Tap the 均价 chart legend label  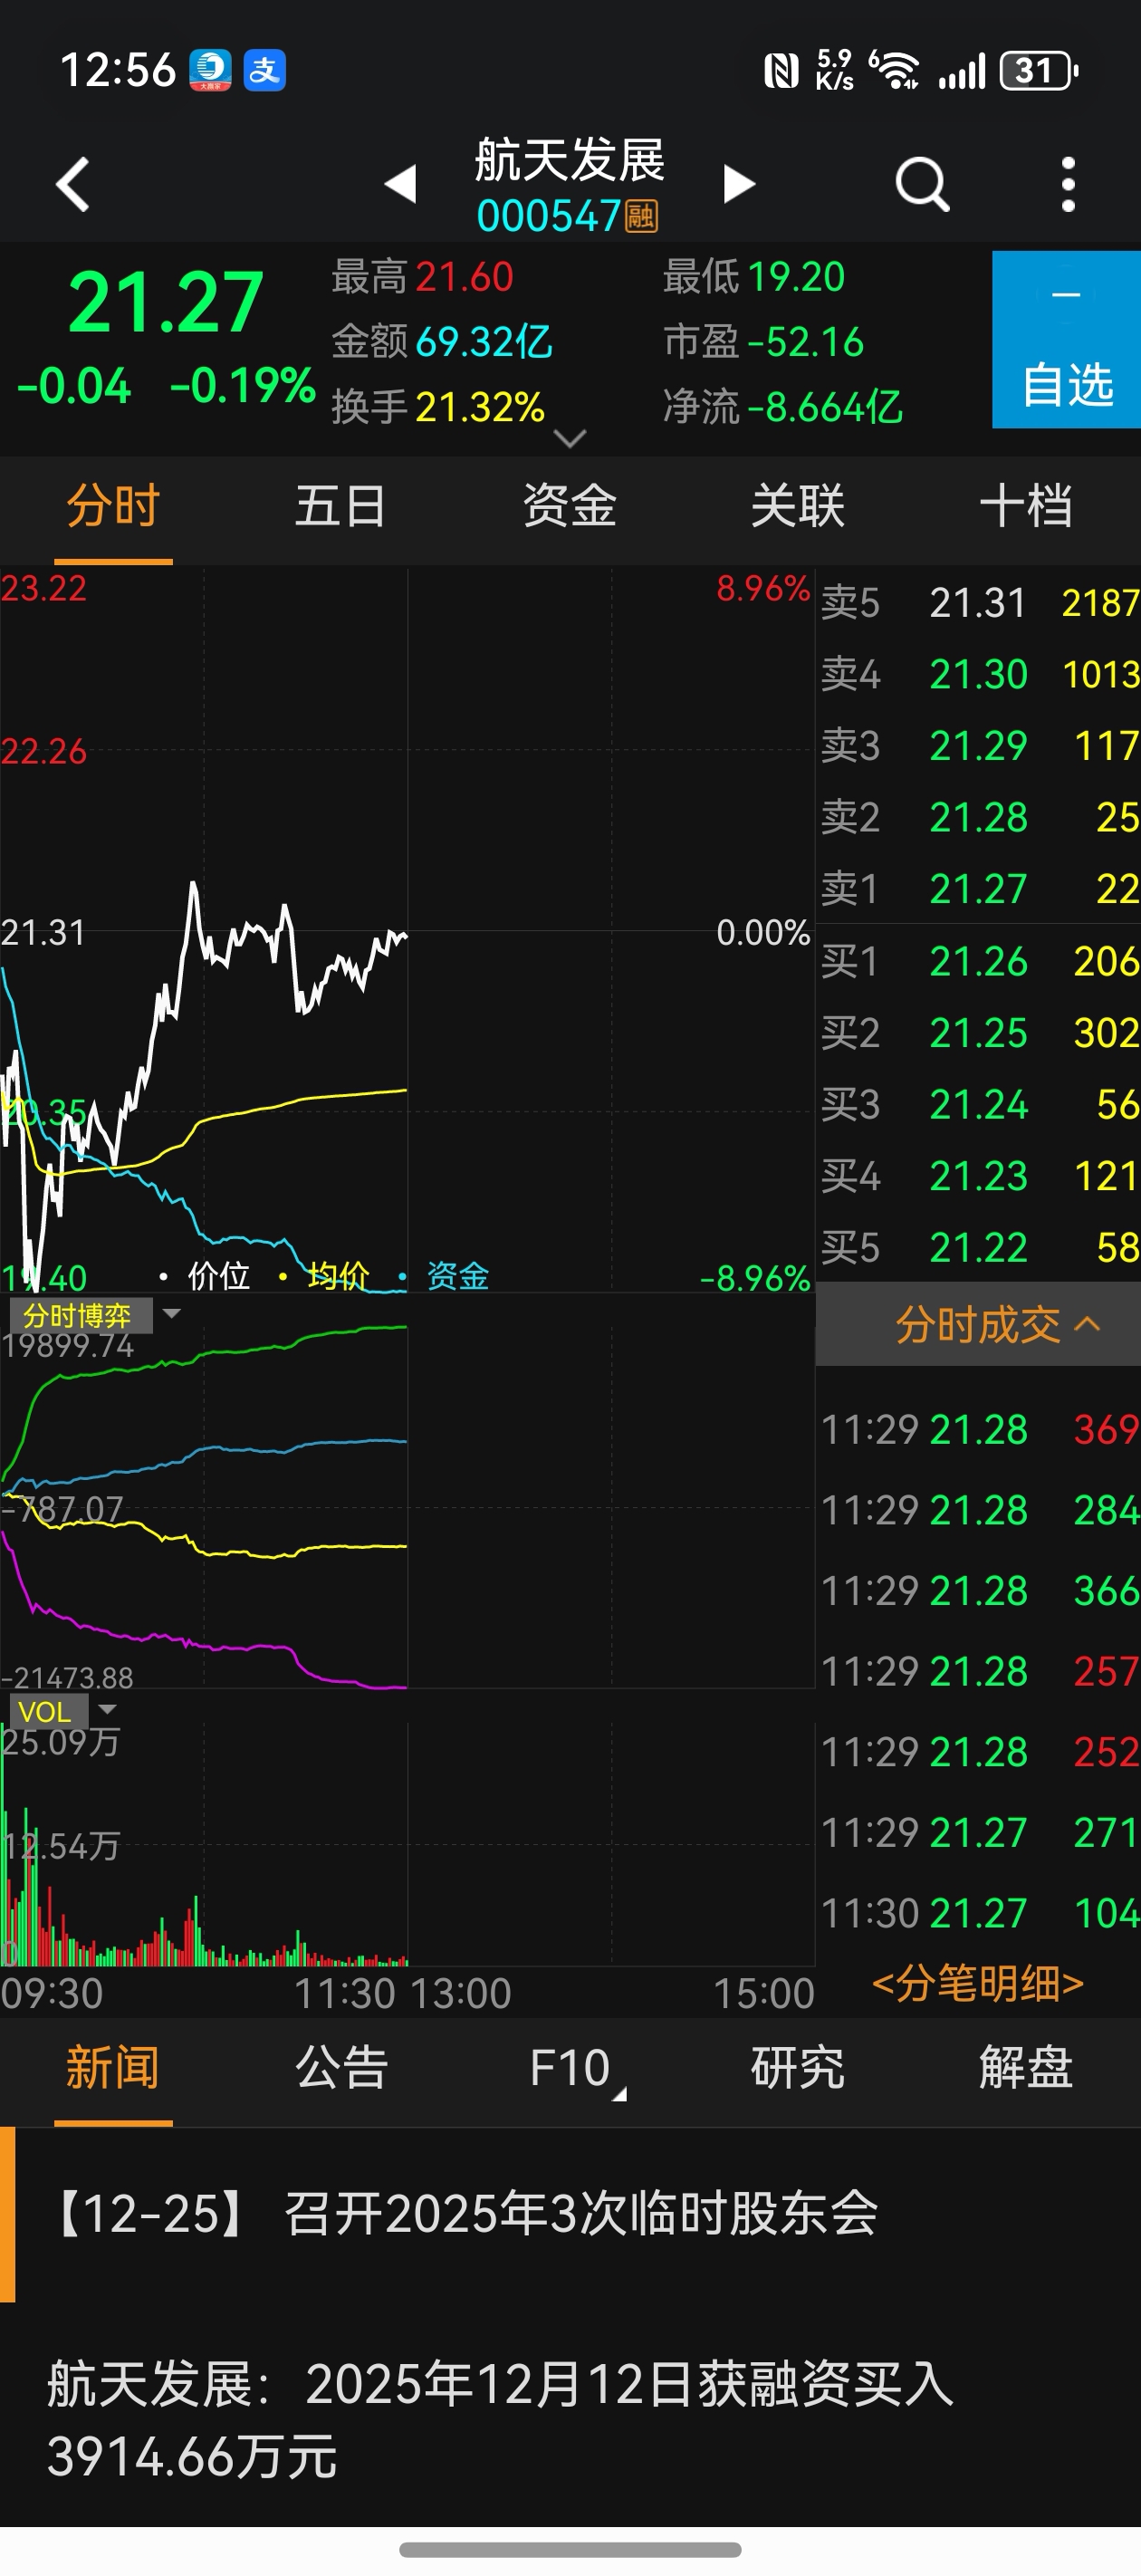(338, 1276)
